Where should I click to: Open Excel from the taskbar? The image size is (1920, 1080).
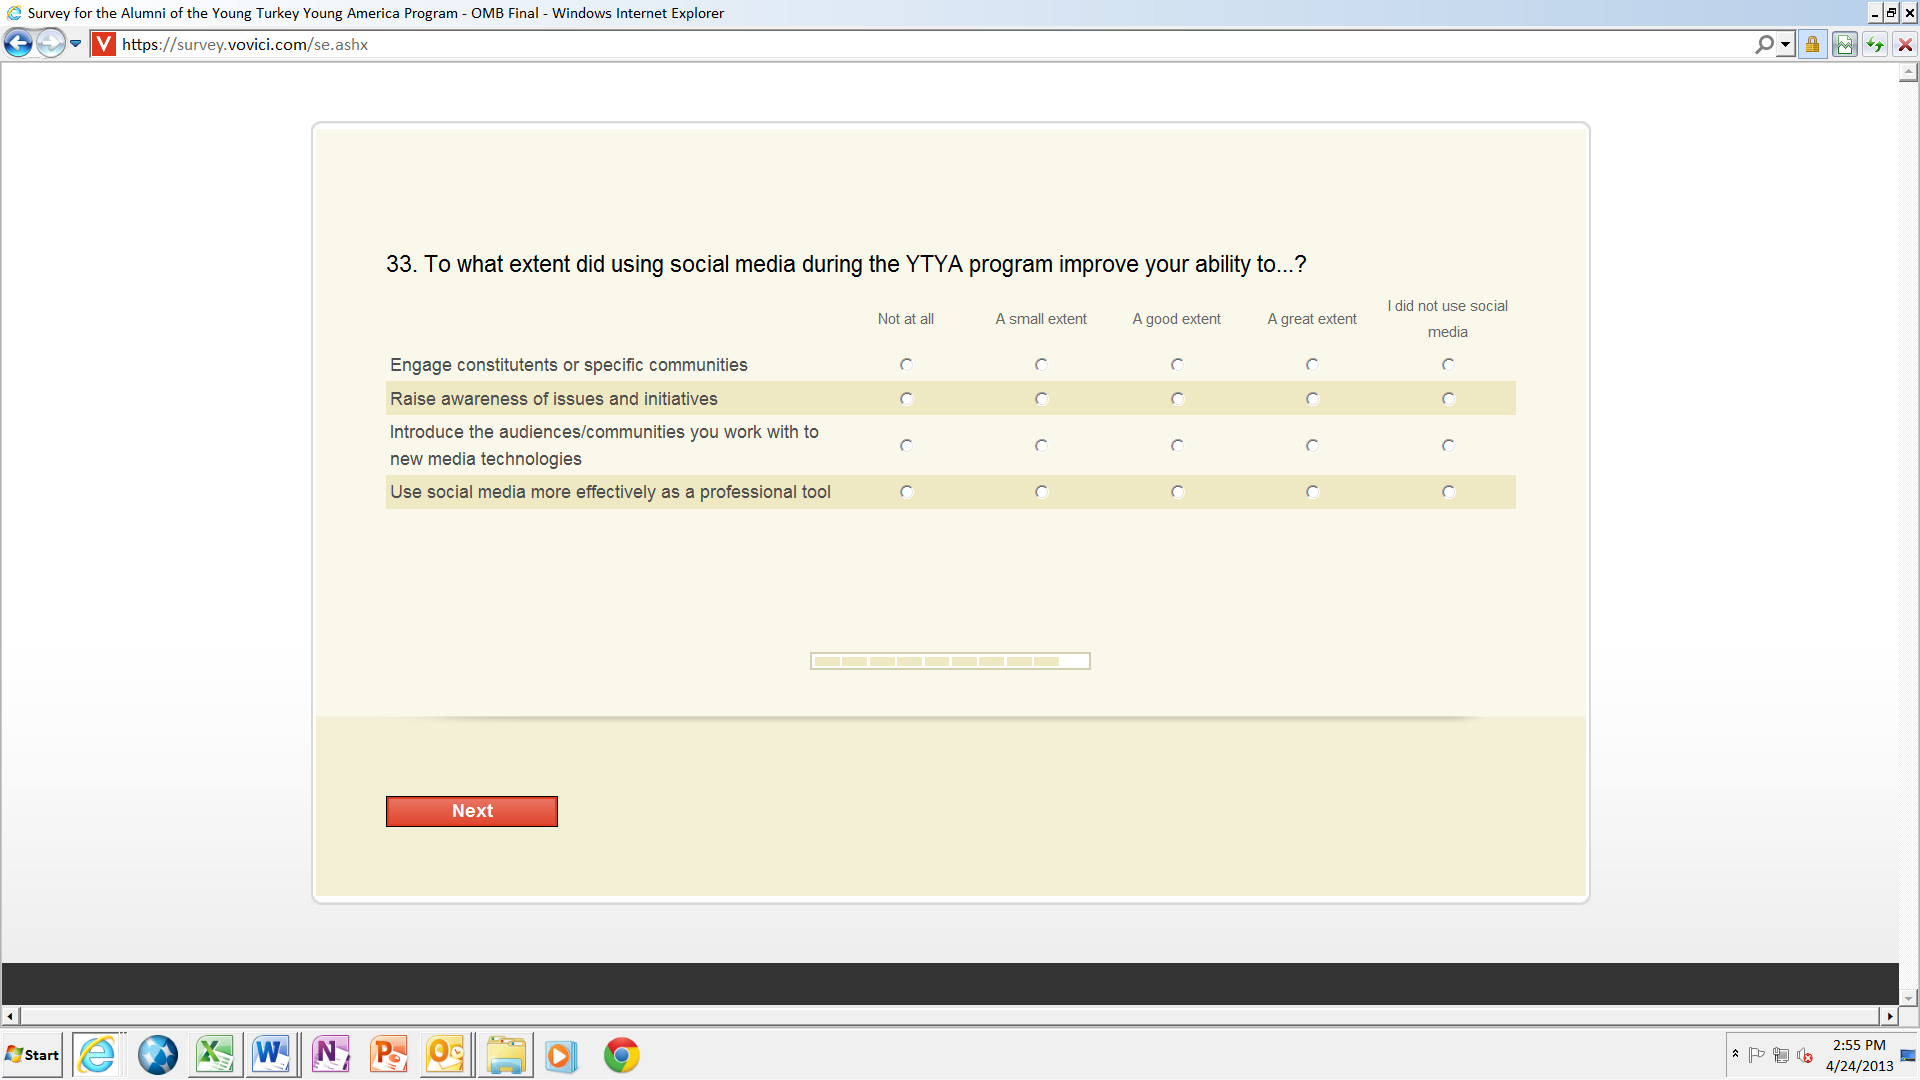click(x=215, y=1055)
